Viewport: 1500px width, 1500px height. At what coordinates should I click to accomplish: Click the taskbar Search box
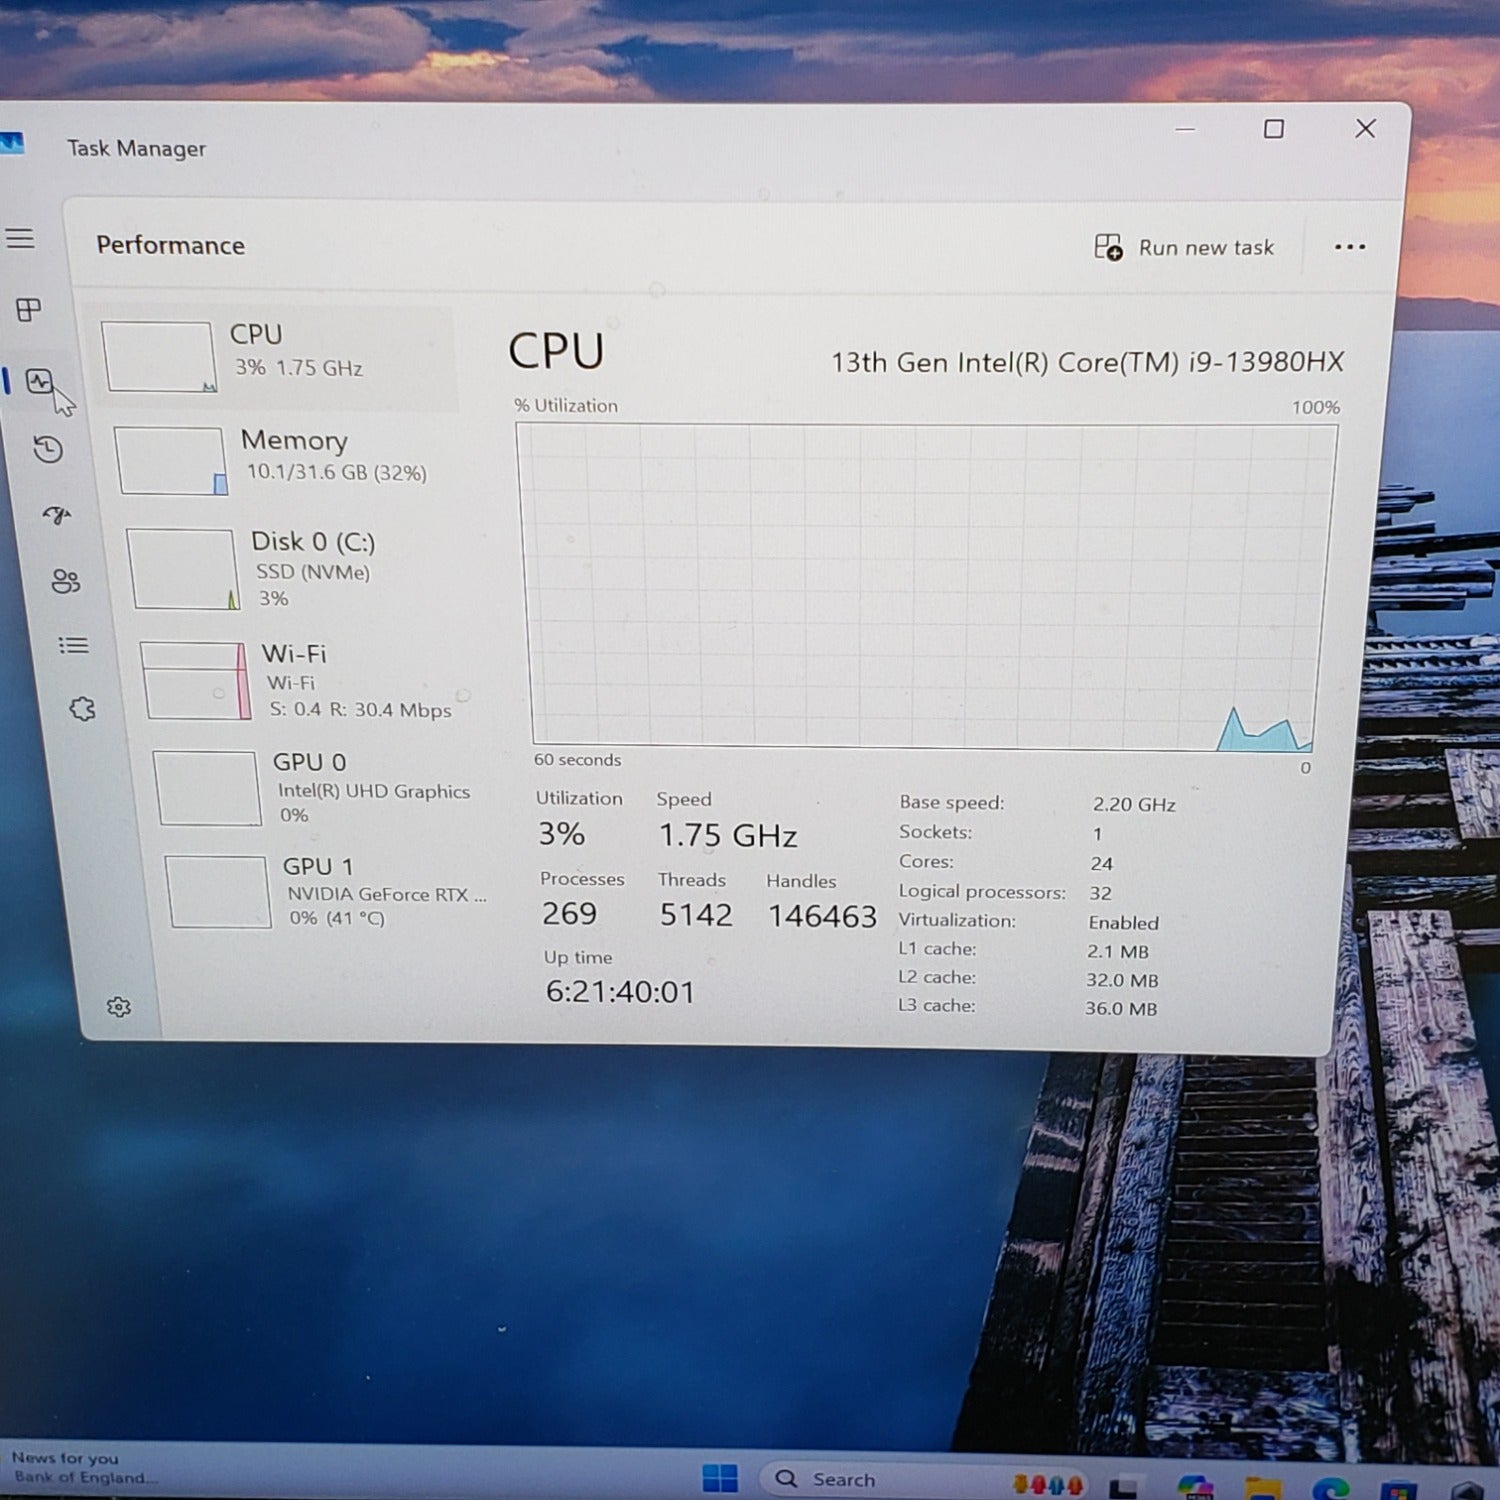pos(840,1479)
